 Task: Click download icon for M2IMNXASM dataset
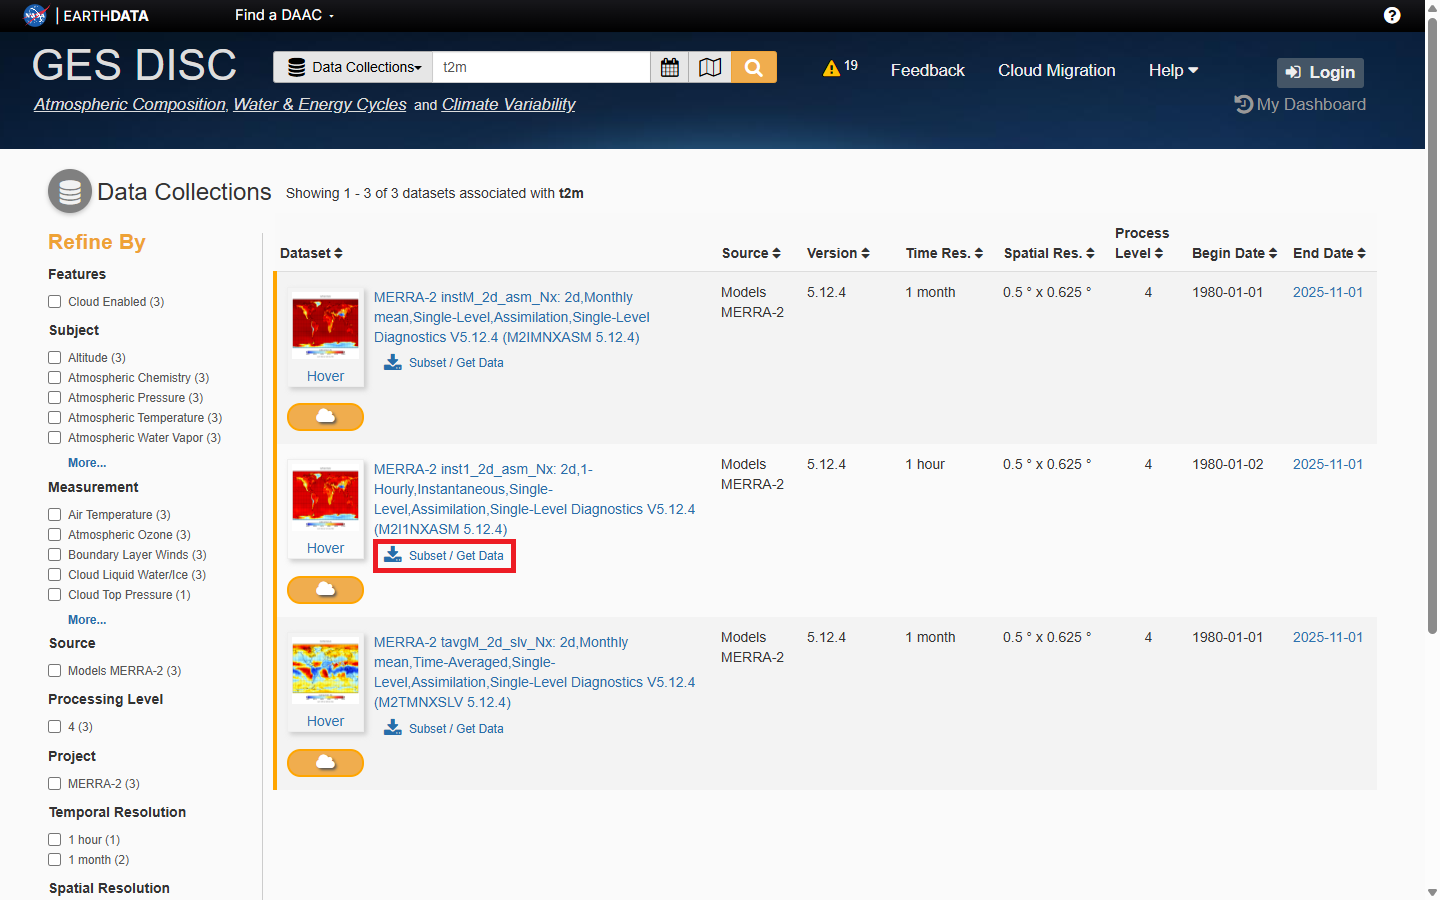(393, 362)
